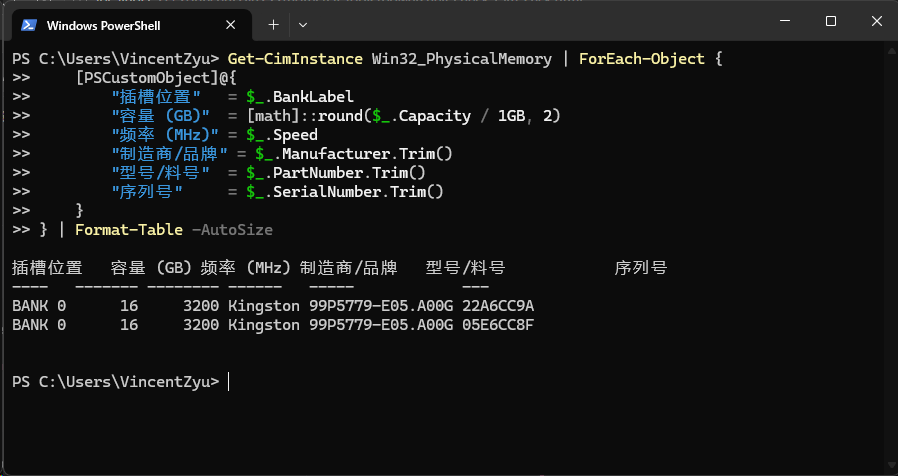Close the Windows PowerShell tab
Image resolution: width=898 pixels, height=476 pixels.
[x=230, y=25]
